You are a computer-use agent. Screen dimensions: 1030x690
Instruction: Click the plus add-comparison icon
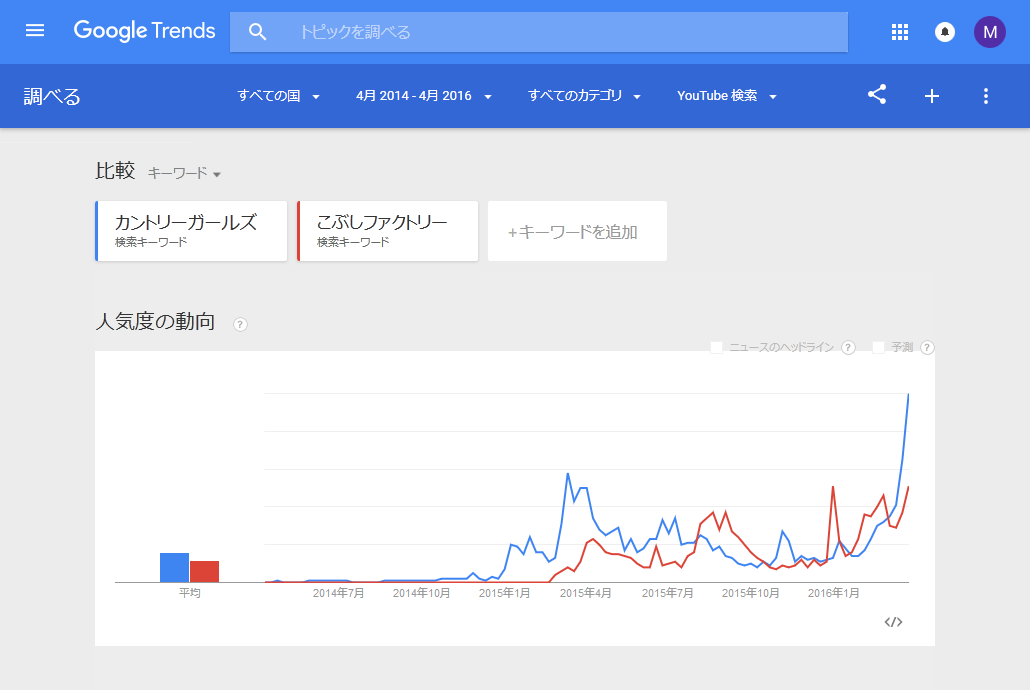click(x=931, y=96)
